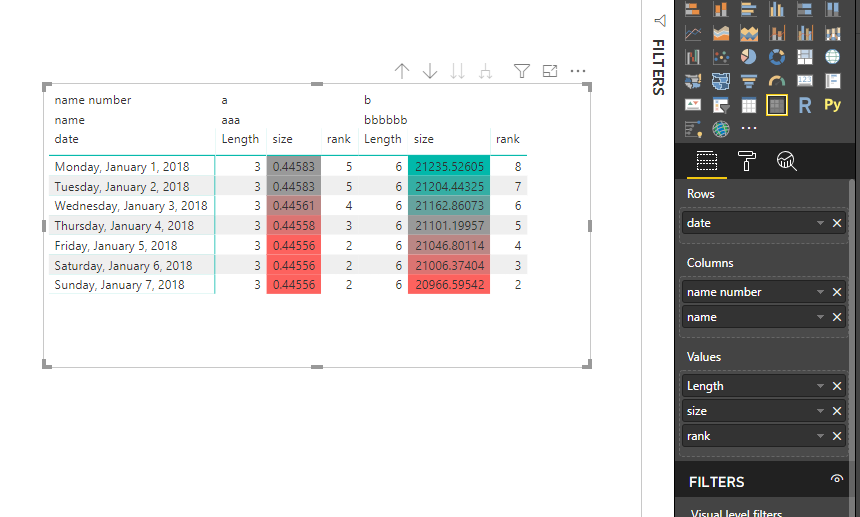The width and height of the screenshot is (860, 517).
Task: Switch to the Fields tab
Action: [706, 161]
